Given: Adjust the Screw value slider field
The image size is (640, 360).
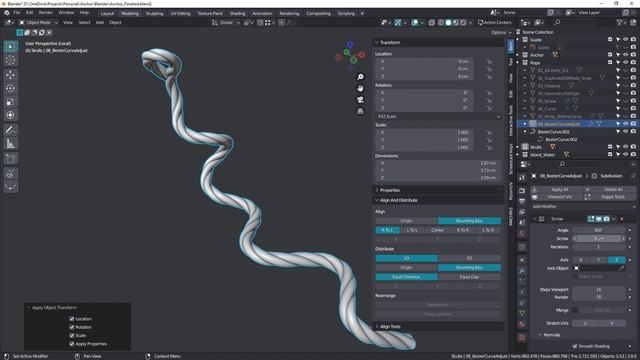Looking at the screenshot, I should (x=599, y=238).
